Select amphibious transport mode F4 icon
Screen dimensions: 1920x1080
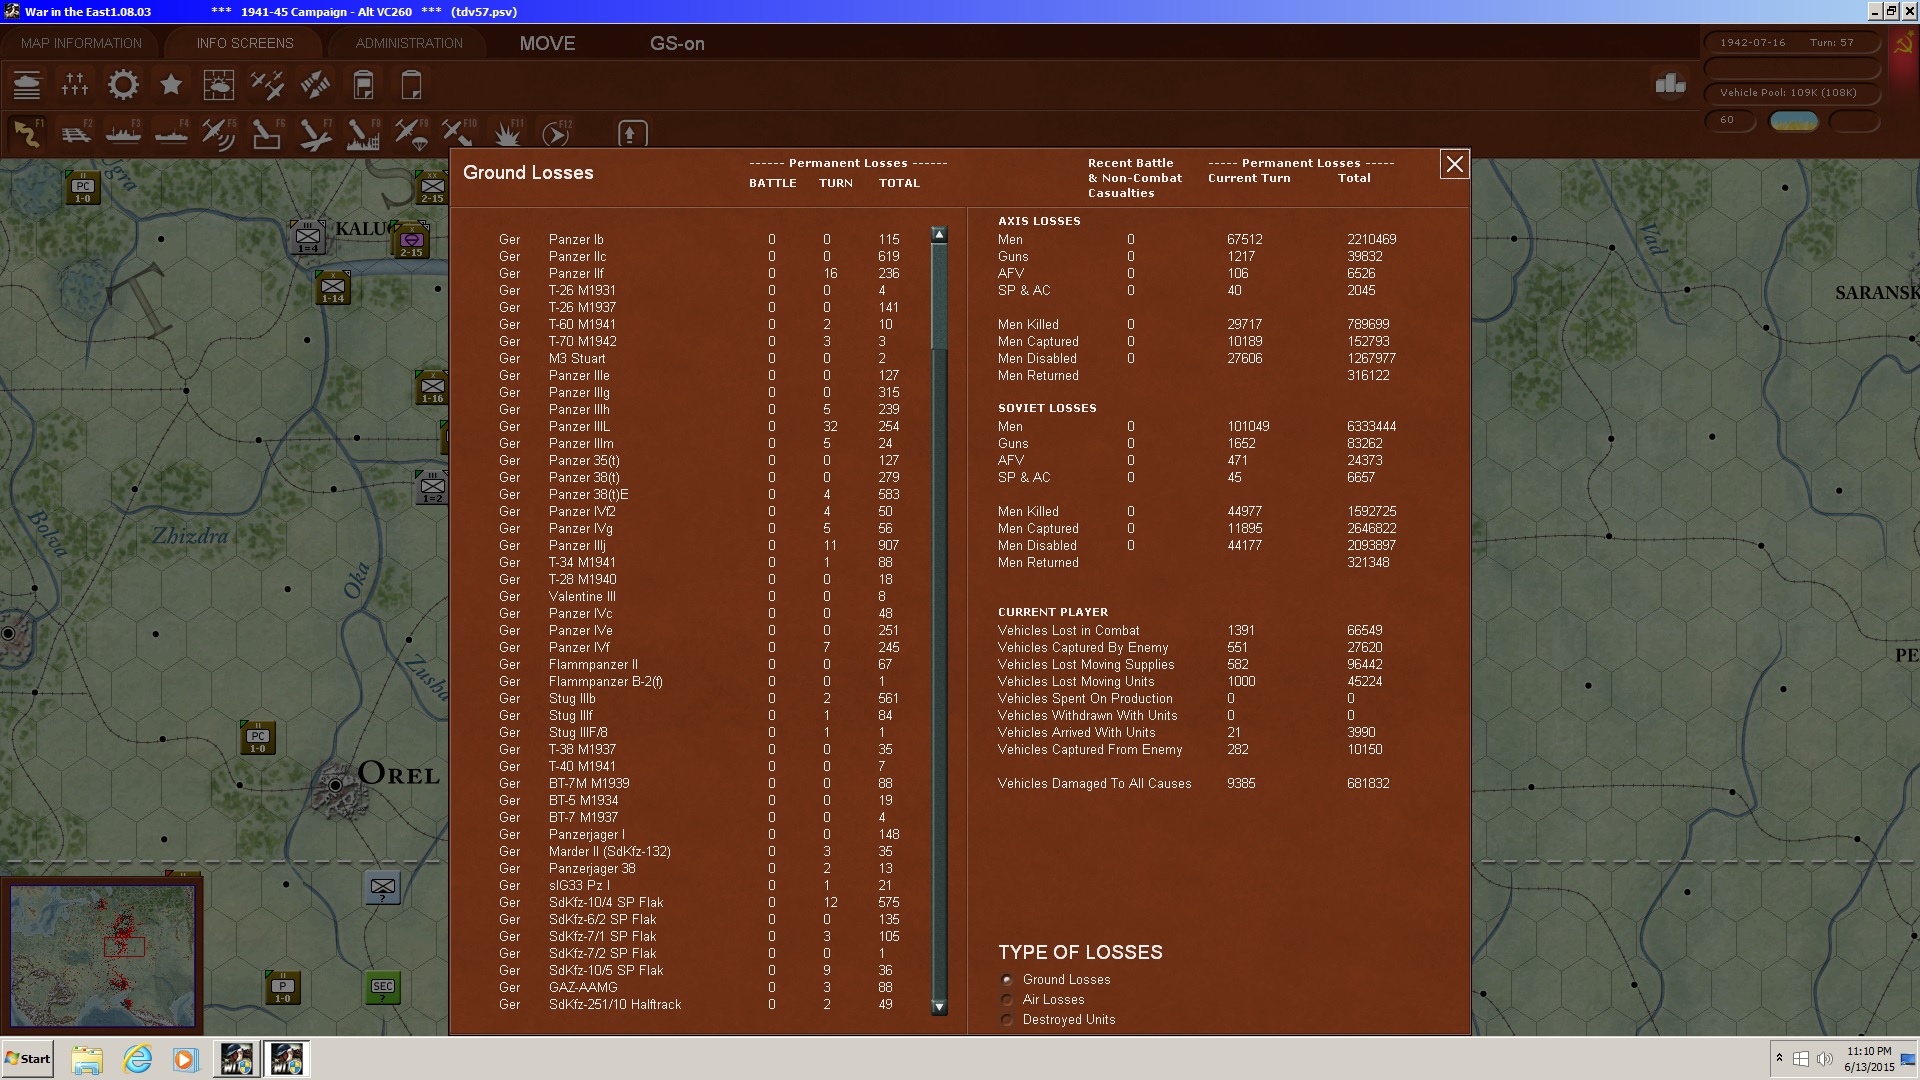(172, 133)
